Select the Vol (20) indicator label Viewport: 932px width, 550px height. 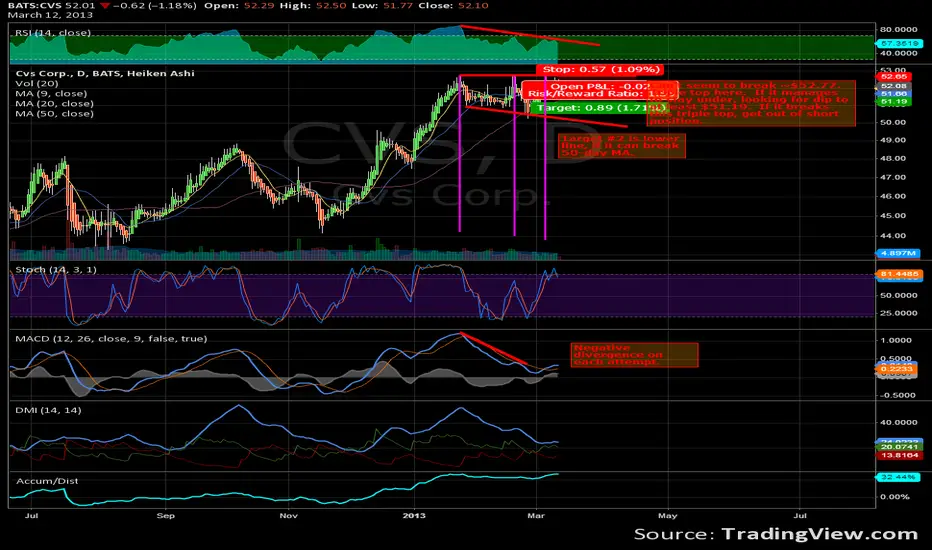[x=37, y=84]
